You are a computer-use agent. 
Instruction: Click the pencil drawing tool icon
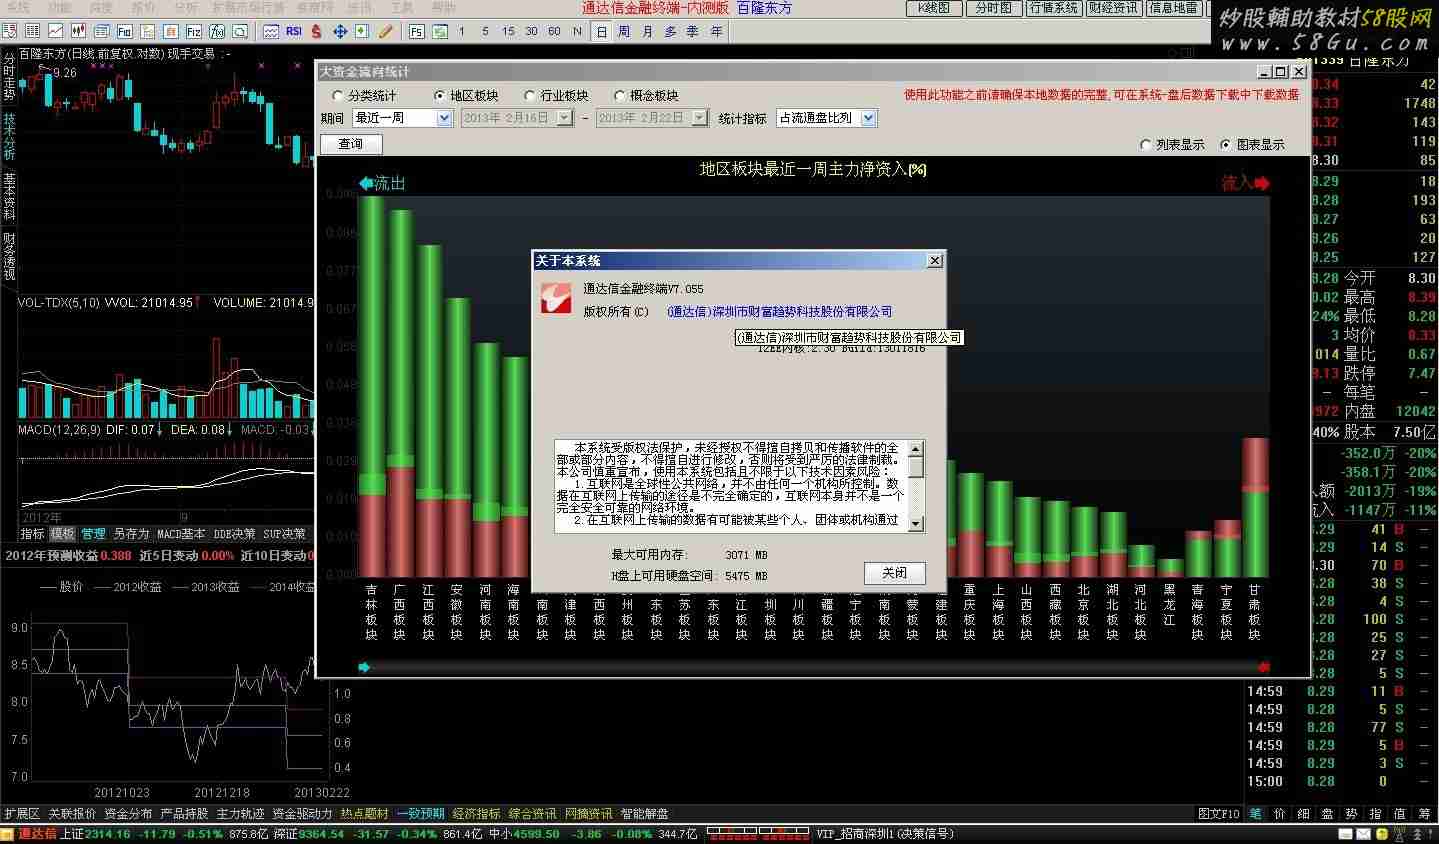pos(386,31)
